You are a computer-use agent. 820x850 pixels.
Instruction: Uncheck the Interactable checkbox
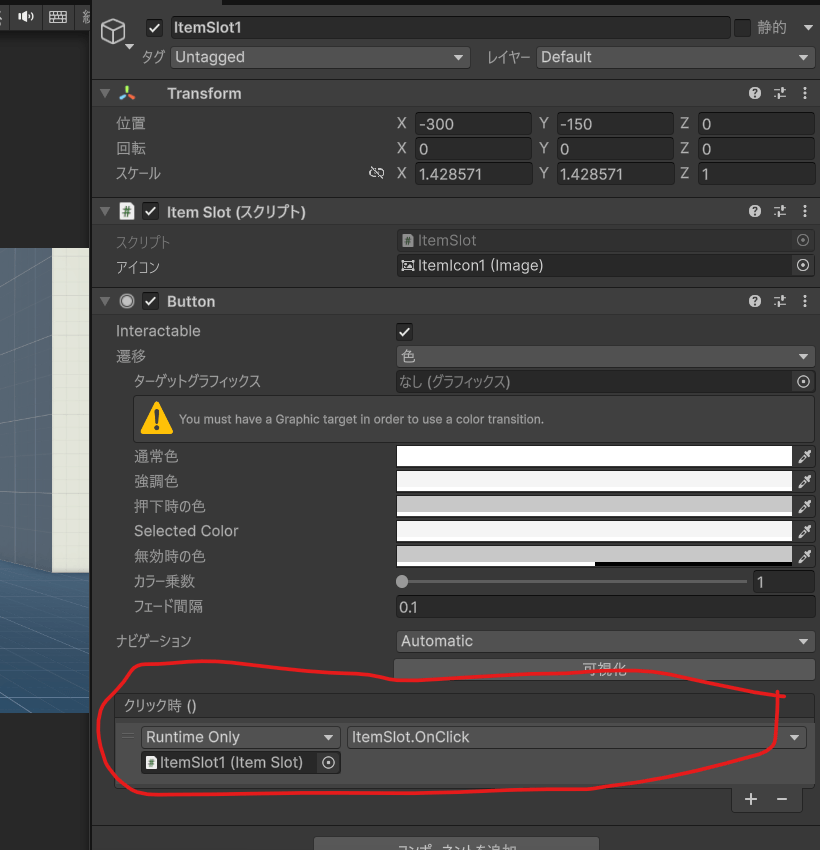(405, 331)
